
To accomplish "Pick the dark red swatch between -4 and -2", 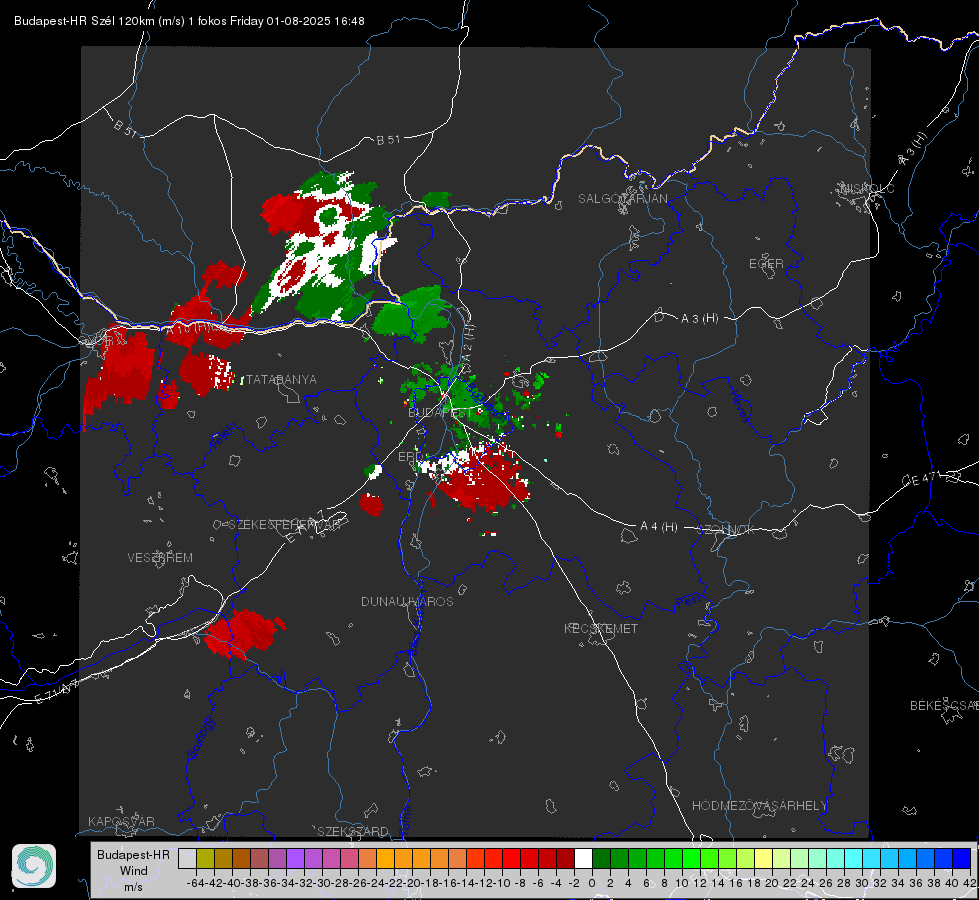I will point(565,859).
